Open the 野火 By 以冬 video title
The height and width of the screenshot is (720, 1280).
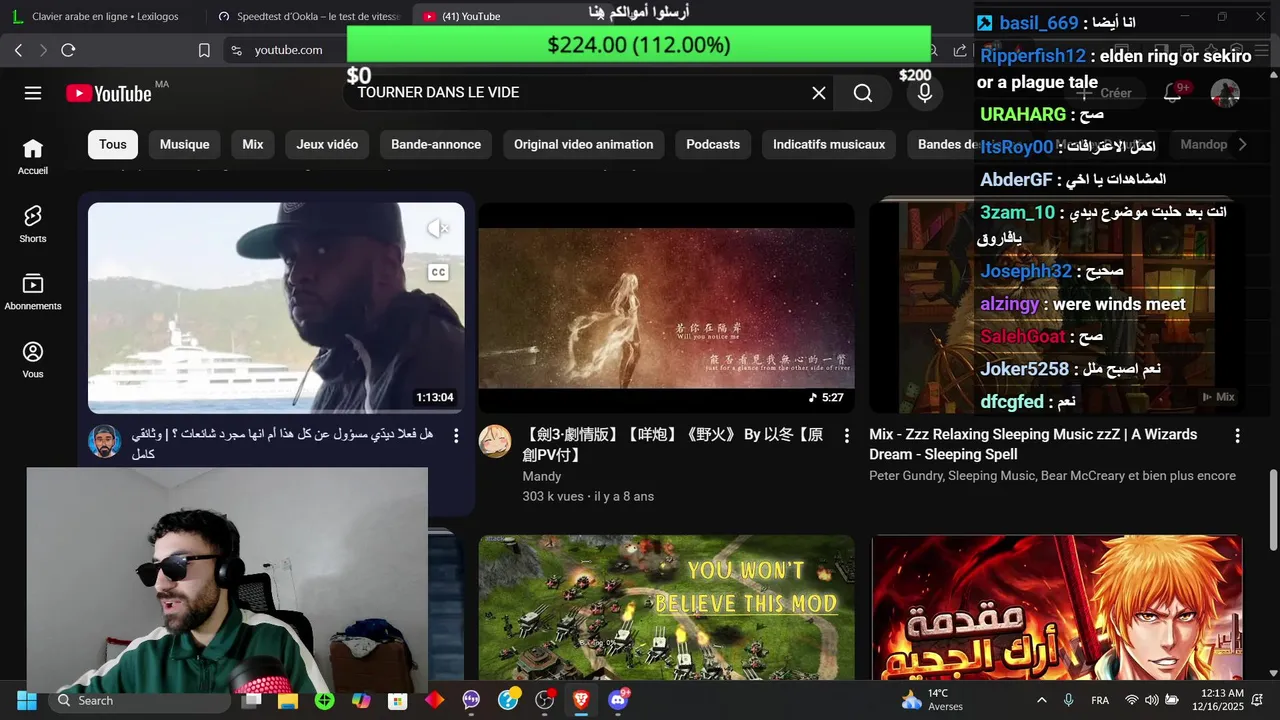coord(673,444)
